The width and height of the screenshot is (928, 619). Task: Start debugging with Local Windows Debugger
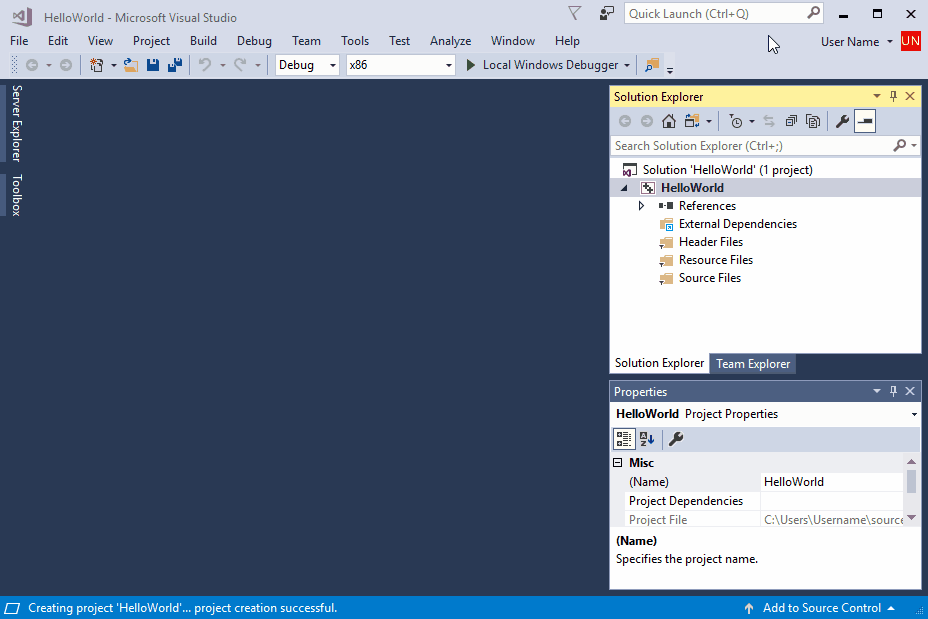point(546,63)
